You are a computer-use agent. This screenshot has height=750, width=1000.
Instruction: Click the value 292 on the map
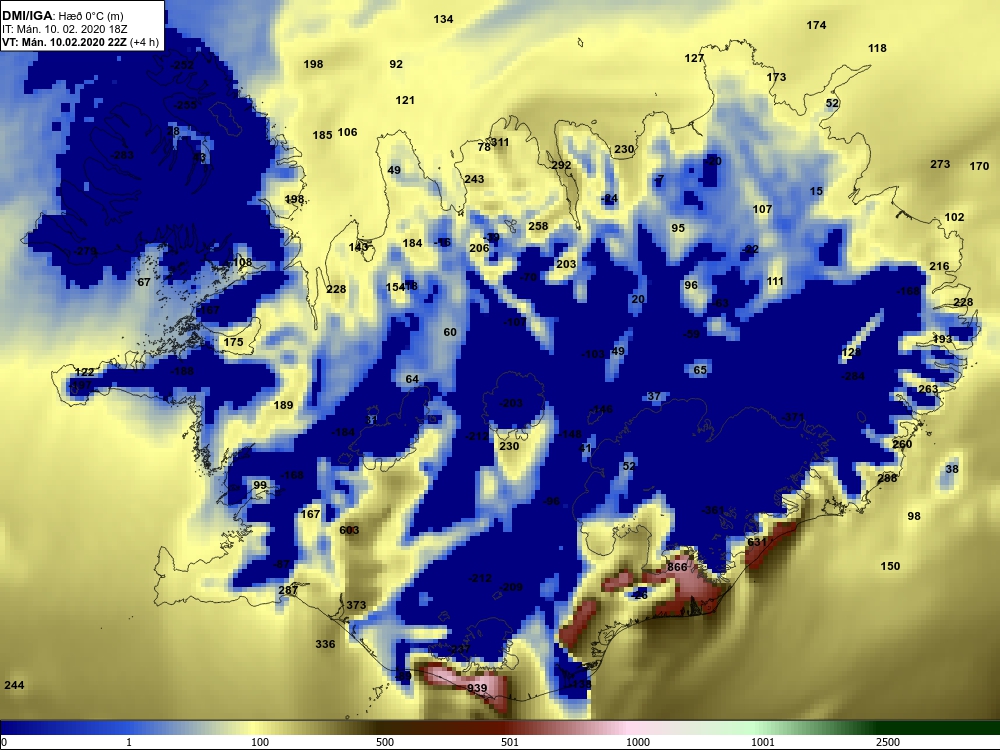pyautogui.click(x=561, y=165)
